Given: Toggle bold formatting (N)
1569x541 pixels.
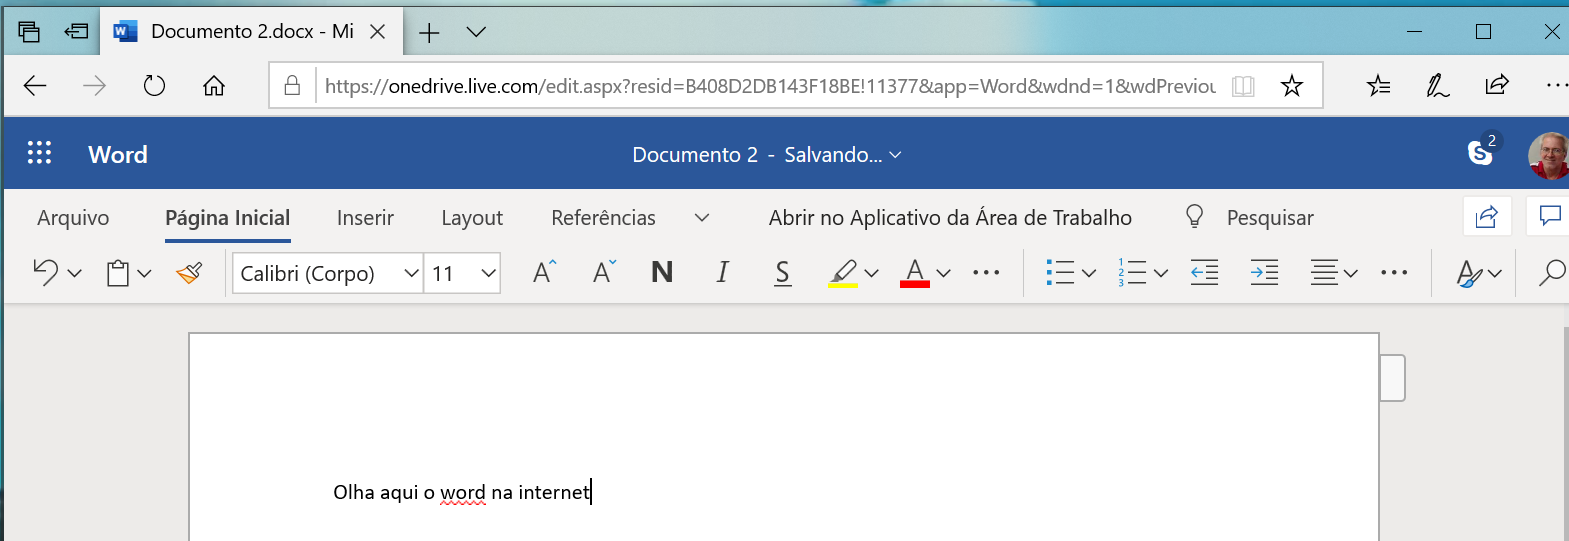Looking at the screenshot, I should click(662, 272).
